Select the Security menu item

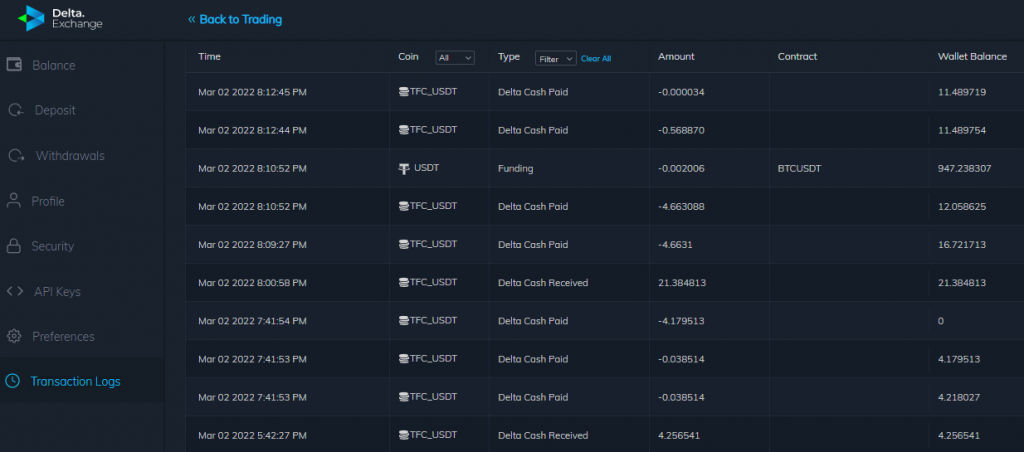tap(52, 246)
